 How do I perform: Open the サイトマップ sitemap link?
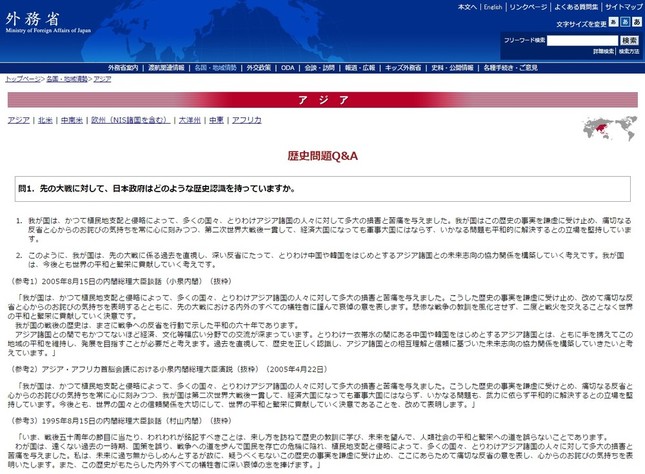point(624,7)
